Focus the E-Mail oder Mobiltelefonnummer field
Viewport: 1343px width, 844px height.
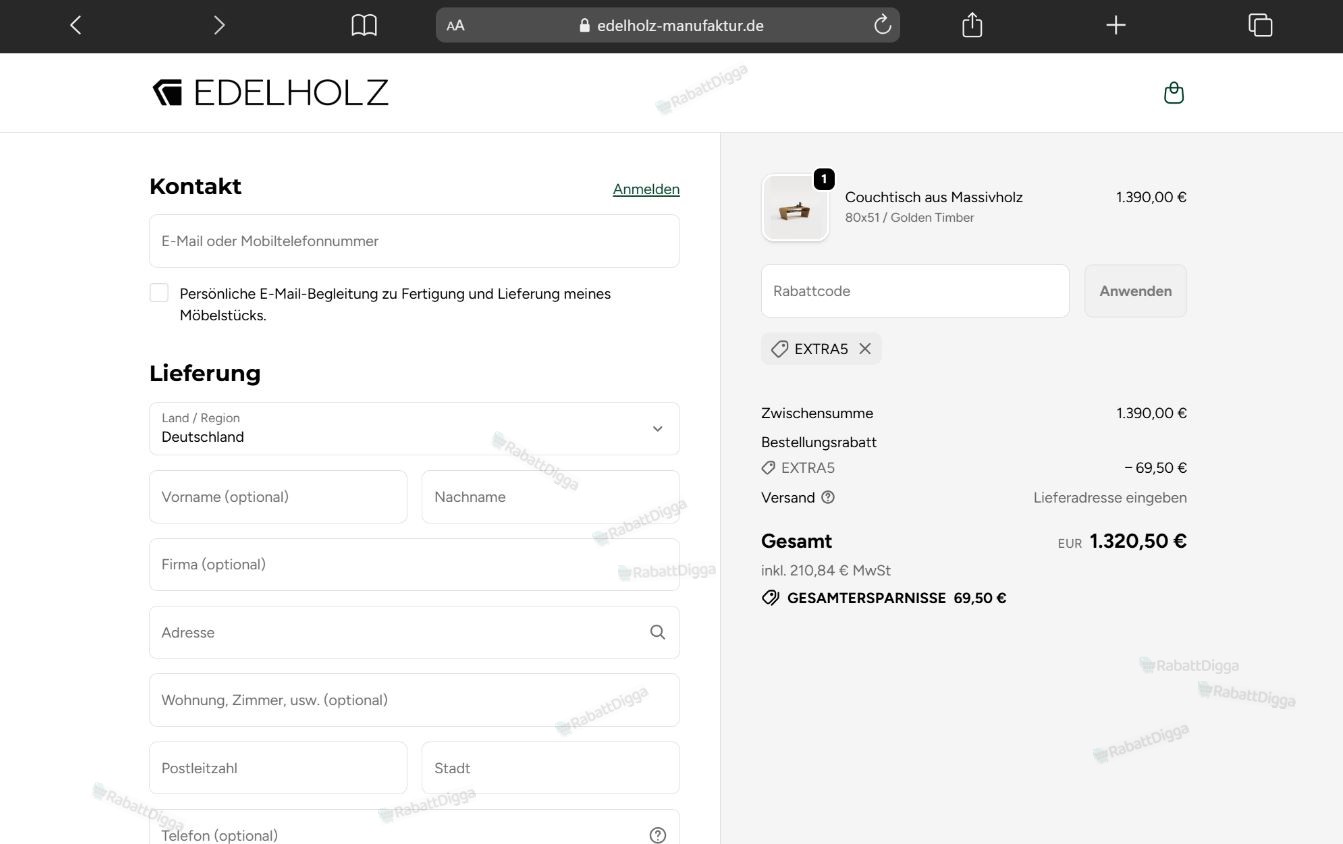click(414, 241)
